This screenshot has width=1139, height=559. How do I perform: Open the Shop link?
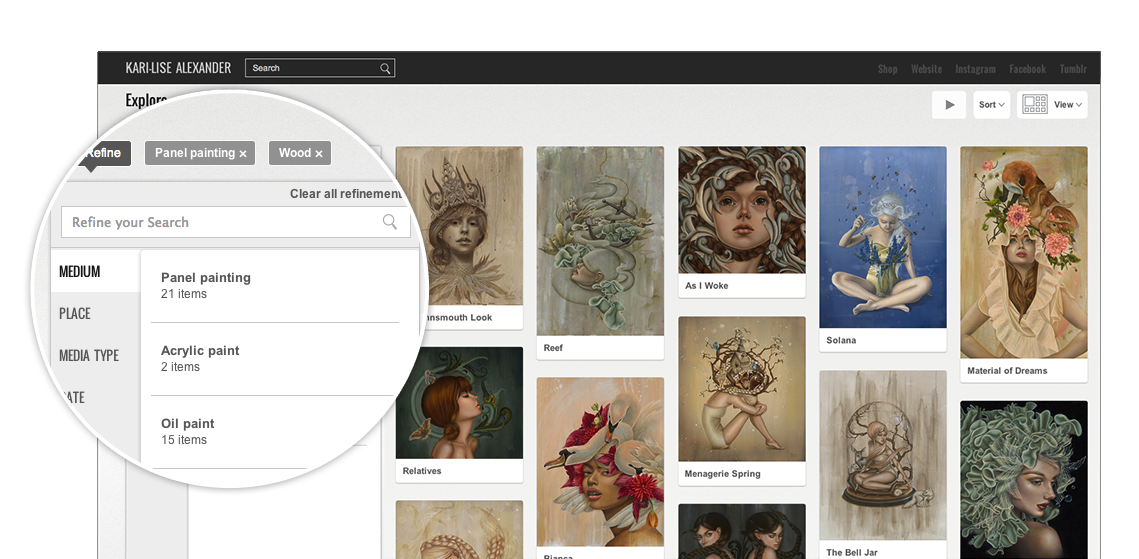click(x=888, y=69)
